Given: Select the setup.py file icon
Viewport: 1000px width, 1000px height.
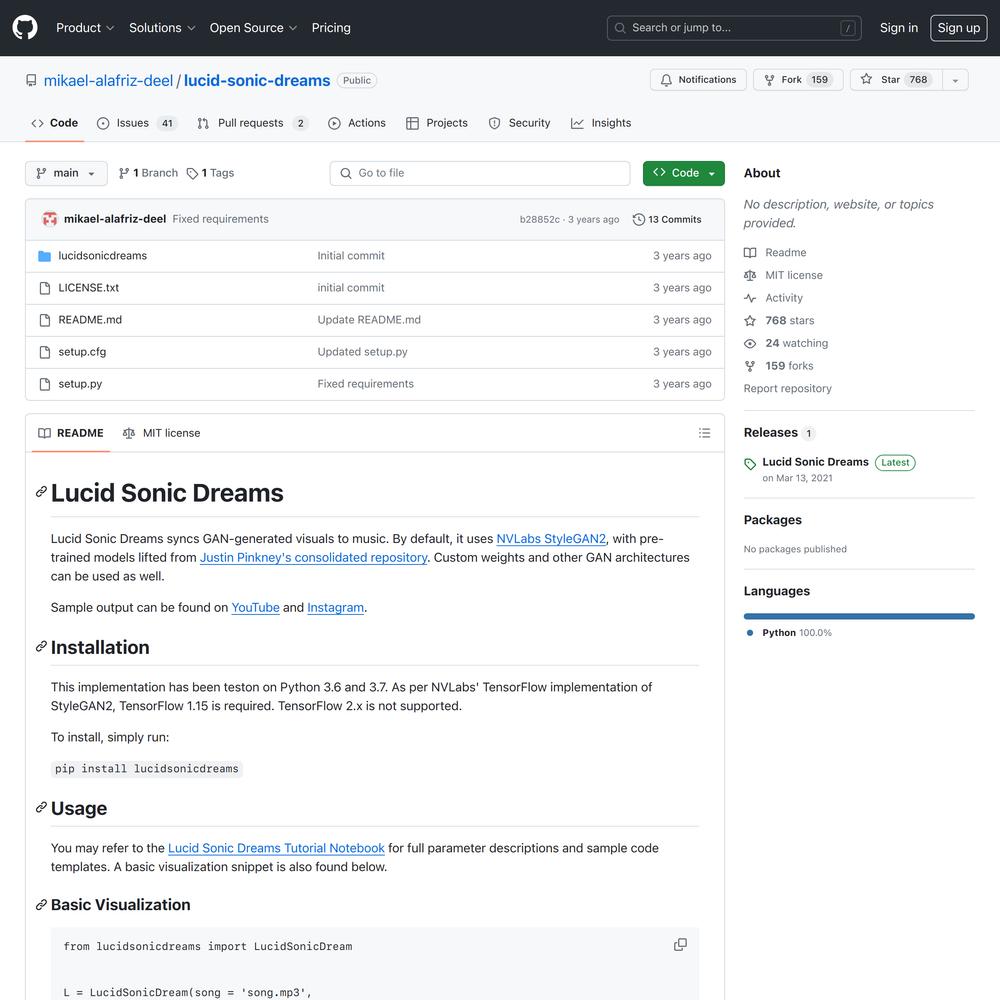Looking at the screenshot, I should tap(45, 384).
